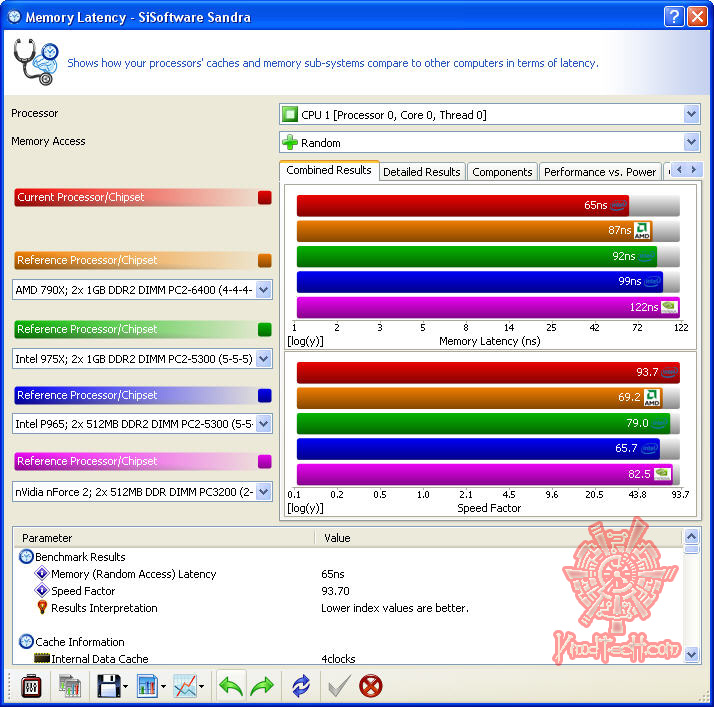Click the grey checkmark OK icon
This screenshot has height=707, width=714.
pyautogui.click(x=339, y=686)
